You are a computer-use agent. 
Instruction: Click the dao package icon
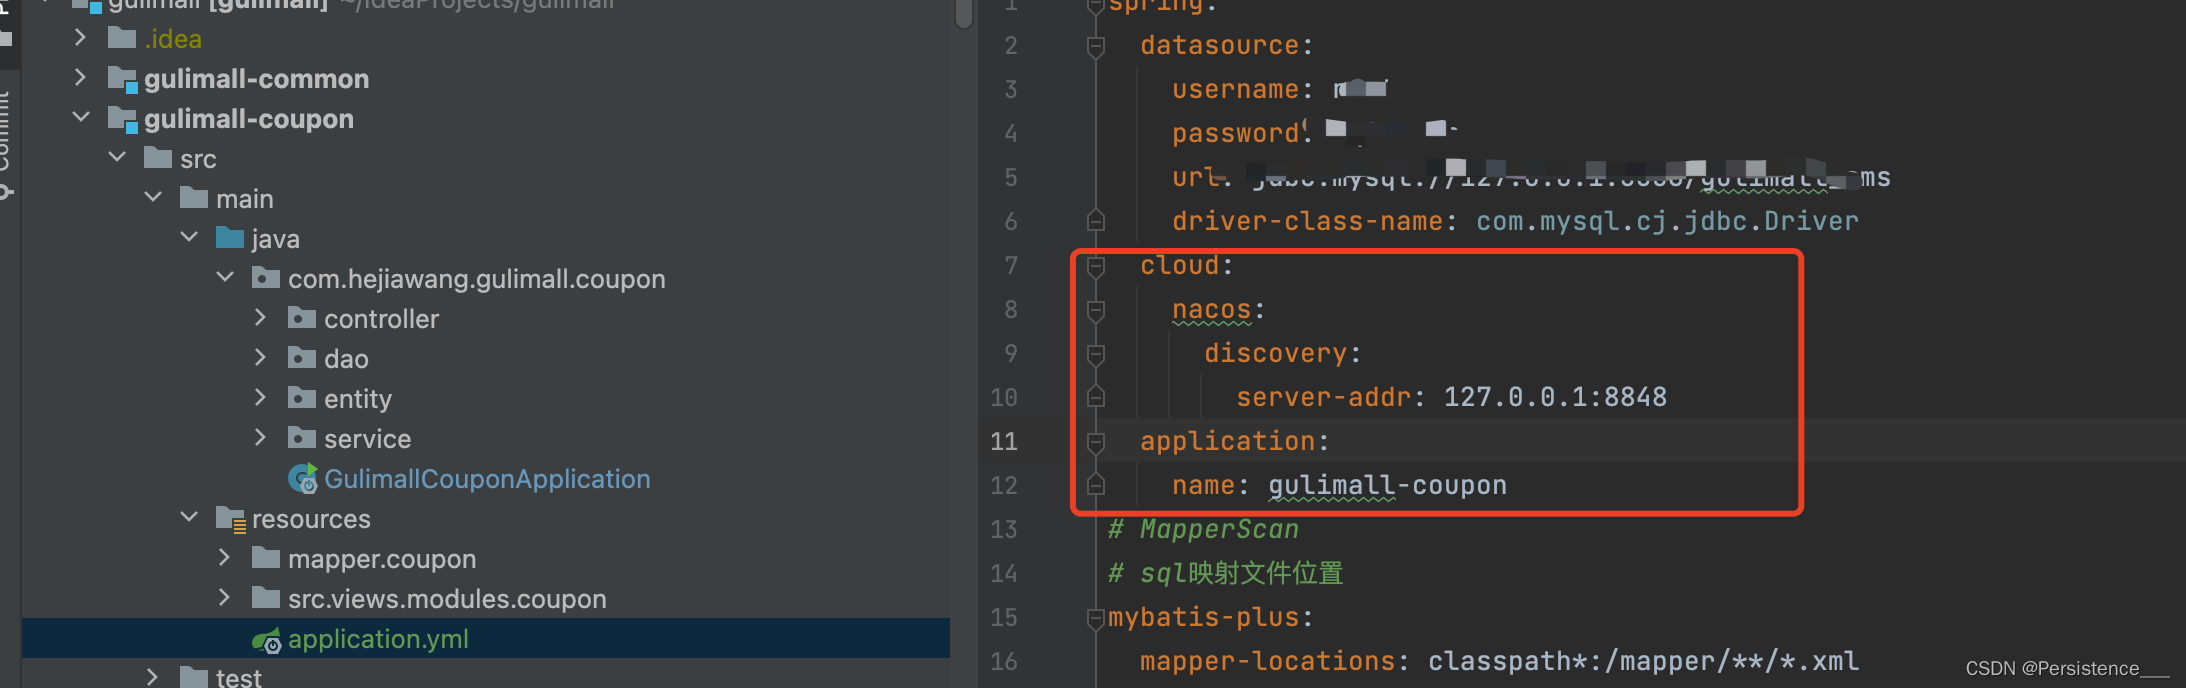point(302,358)
